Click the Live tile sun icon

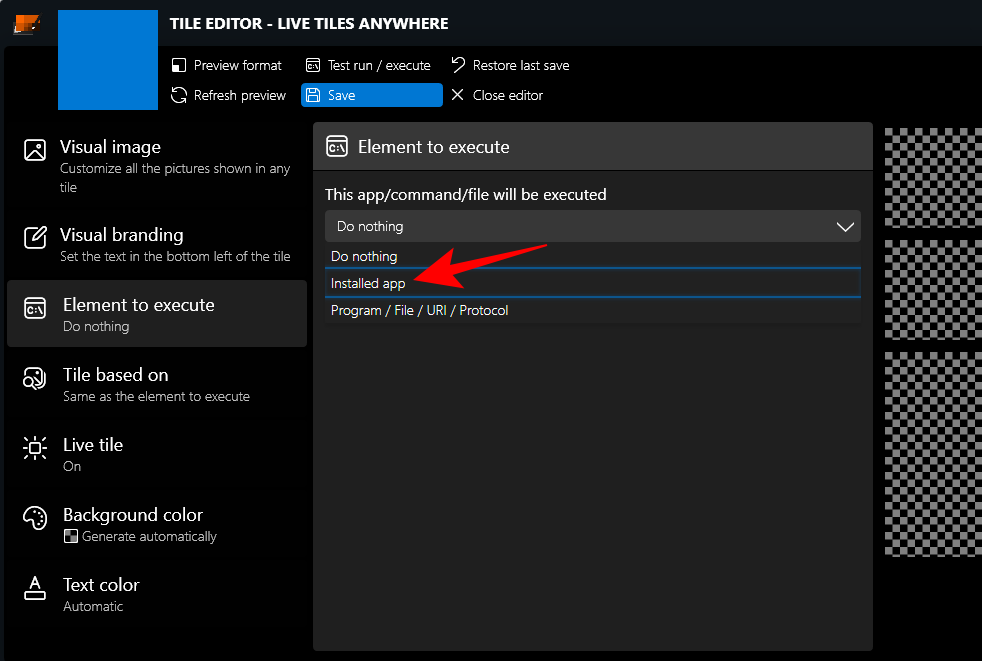35,448
